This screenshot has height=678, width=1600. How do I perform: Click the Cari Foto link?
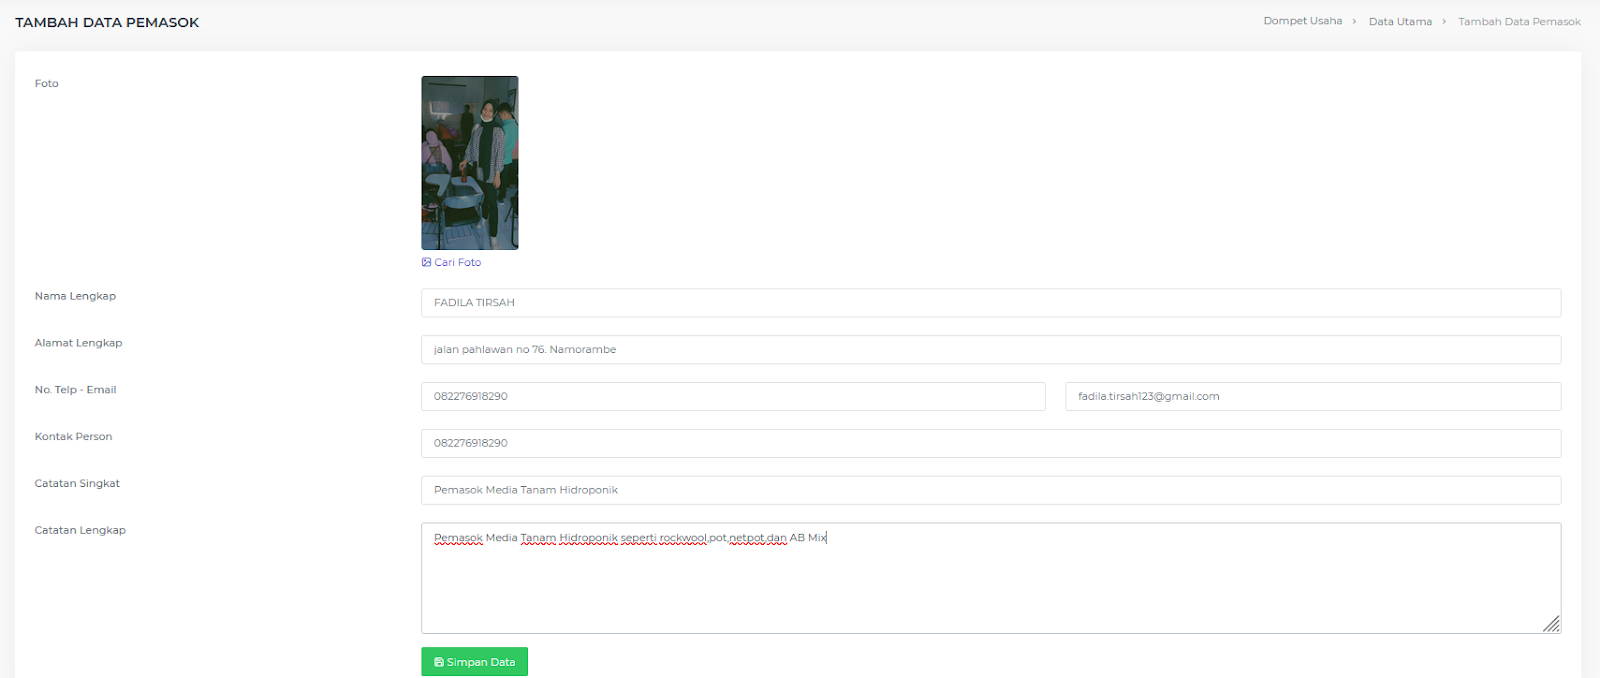(452, 262)
